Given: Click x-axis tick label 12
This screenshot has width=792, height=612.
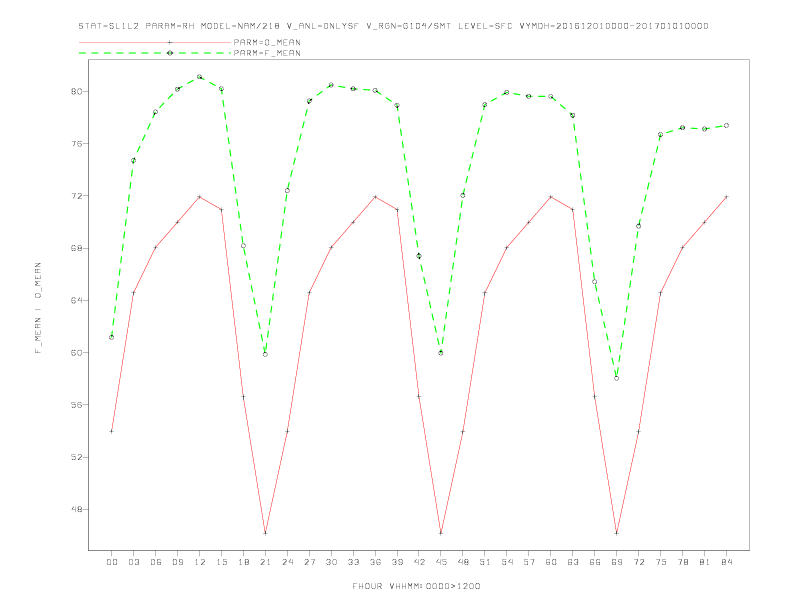Looking at the screenshot, I should 200,562.
